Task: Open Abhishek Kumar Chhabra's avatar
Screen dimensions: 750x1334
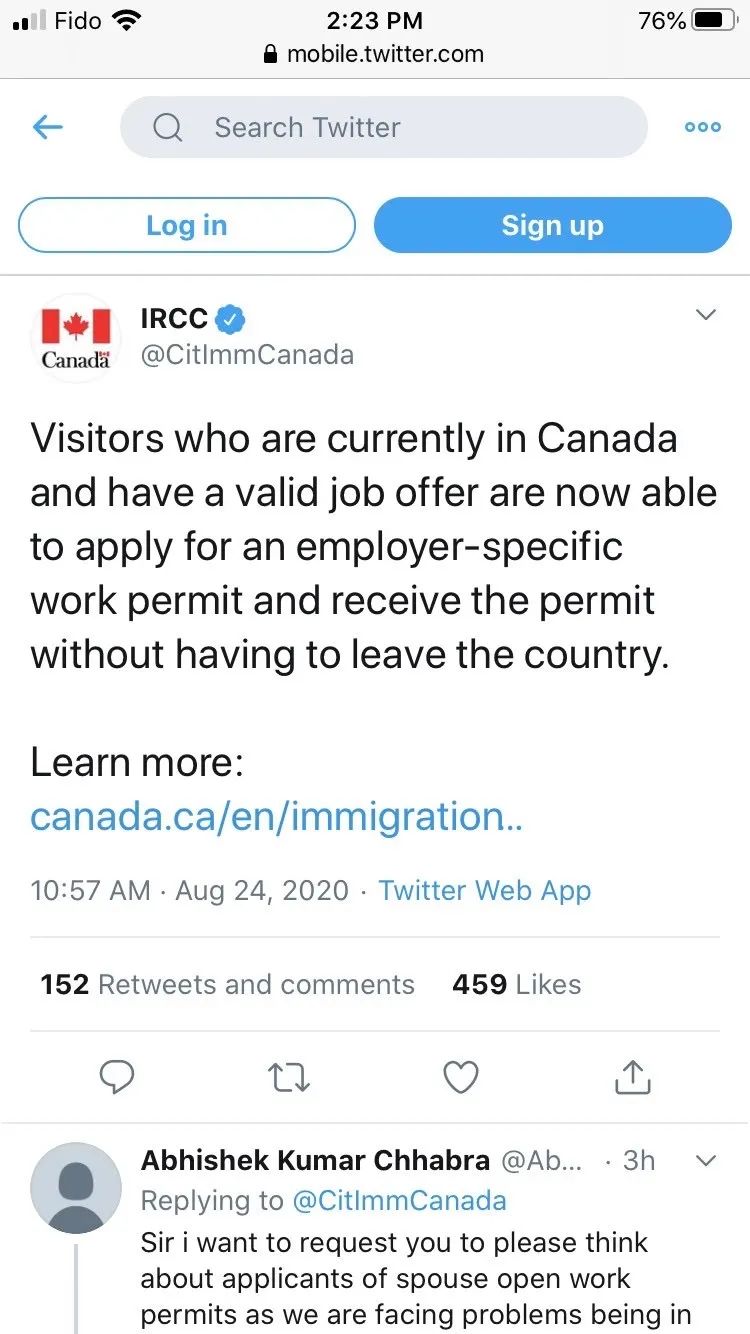Action: [x=76, y=1188]
